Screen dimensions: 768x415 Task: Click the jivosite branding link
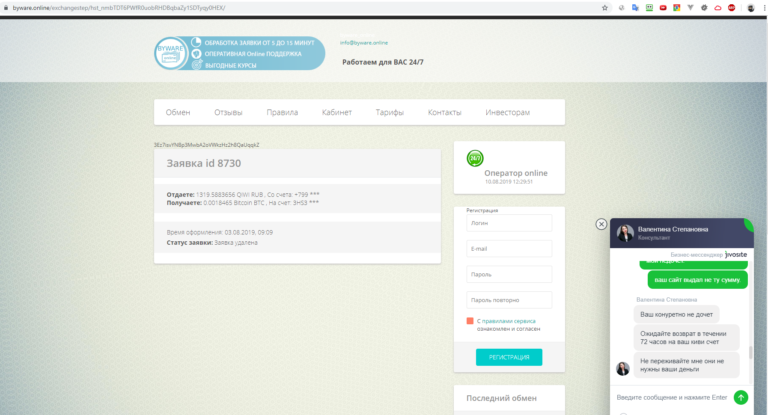coord(736,254)
